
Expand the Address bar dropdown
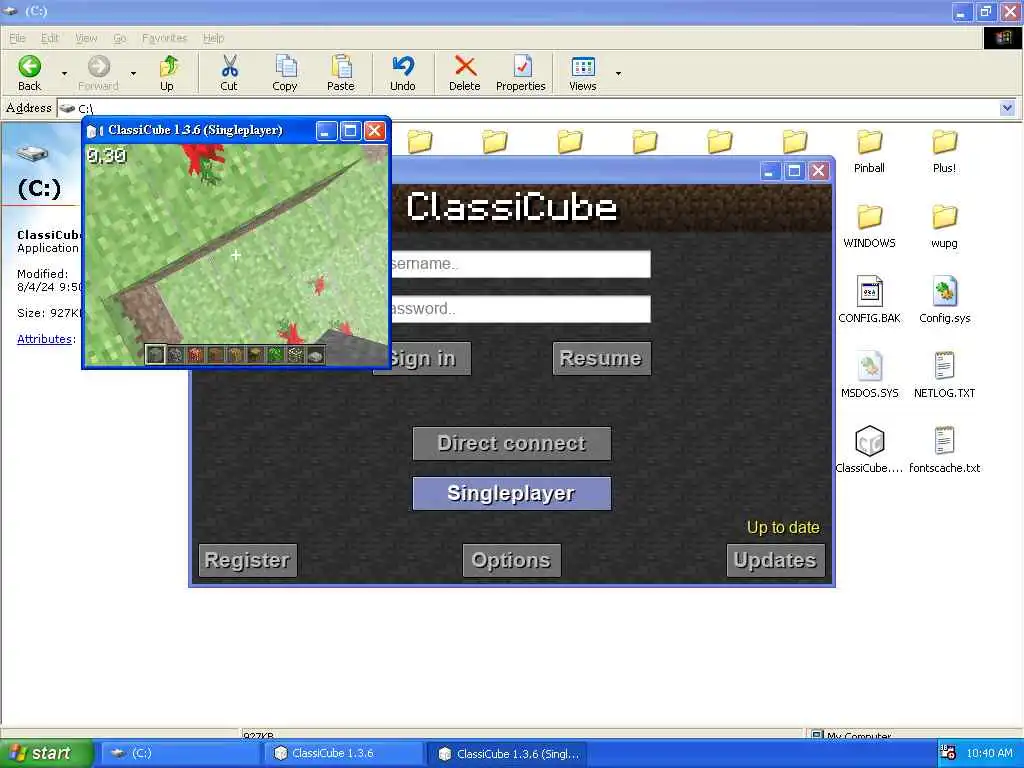[x=1007, y=108]
